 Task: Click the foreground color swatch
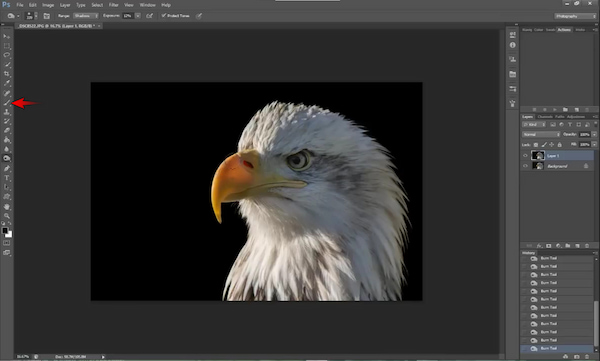pyautogui.click(x=5, y=230)
